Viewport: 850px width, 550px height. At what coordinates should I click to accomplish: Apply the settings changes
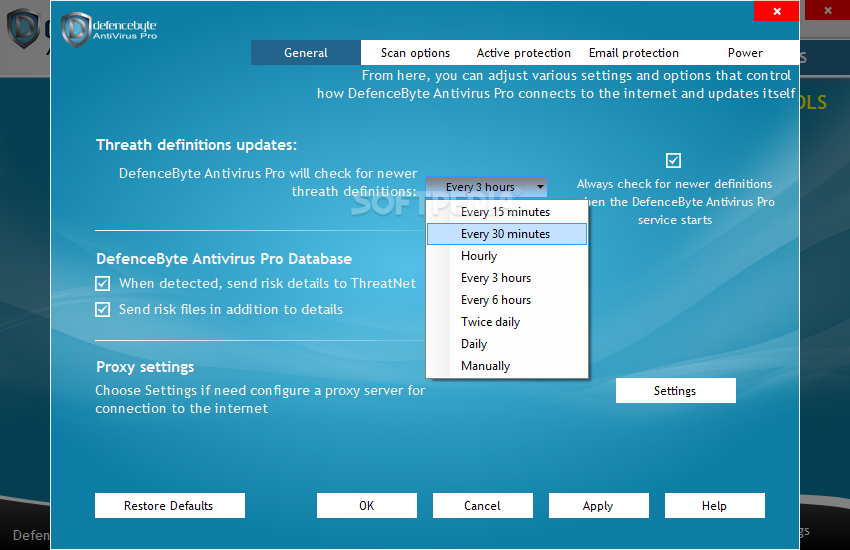598,506
